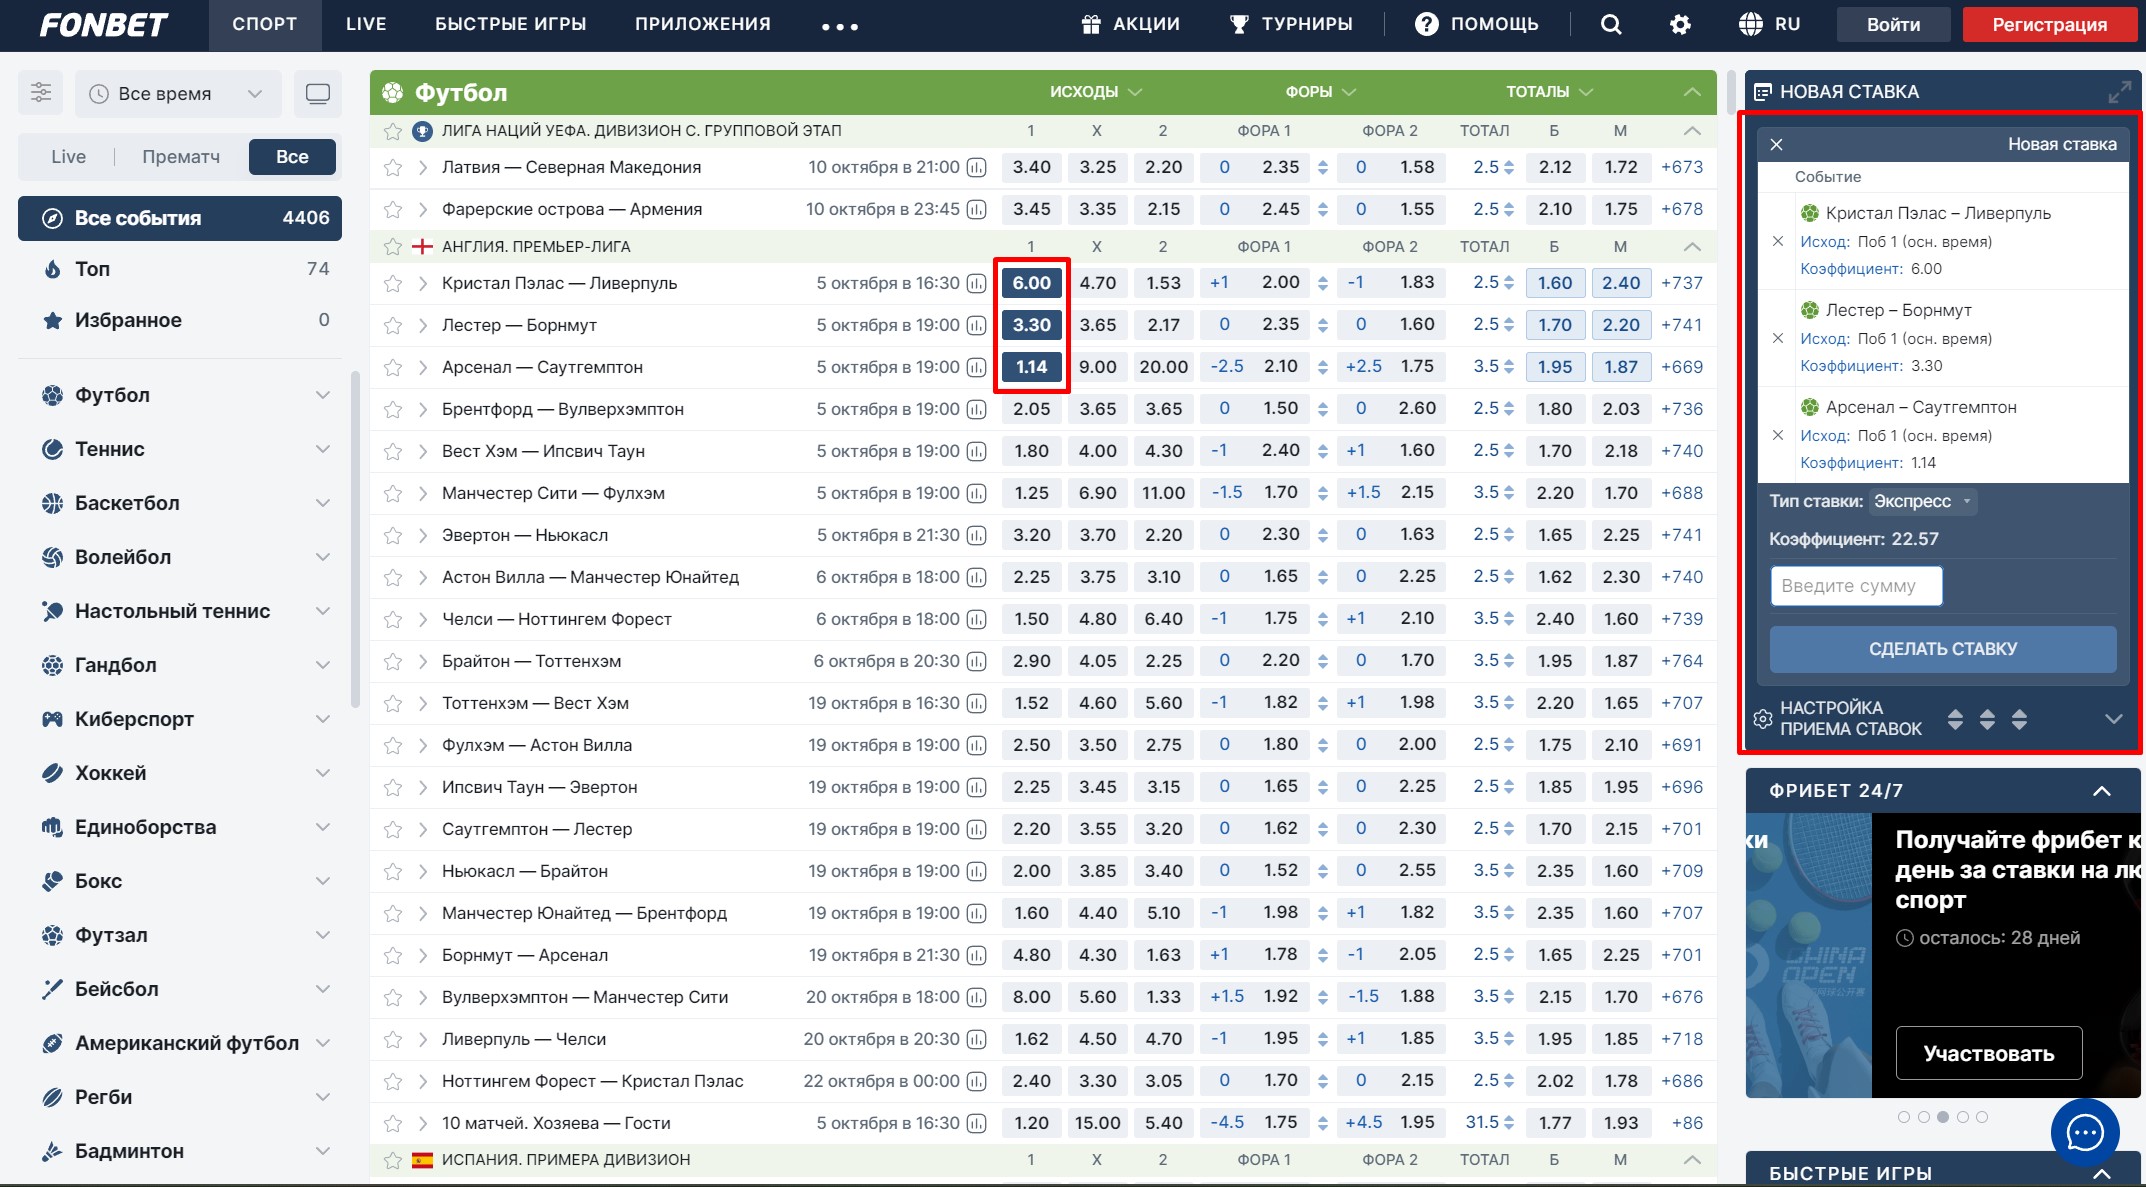Expand Баскетбол in the sports sidebar

pyautogui.click(x=323, y=503)
